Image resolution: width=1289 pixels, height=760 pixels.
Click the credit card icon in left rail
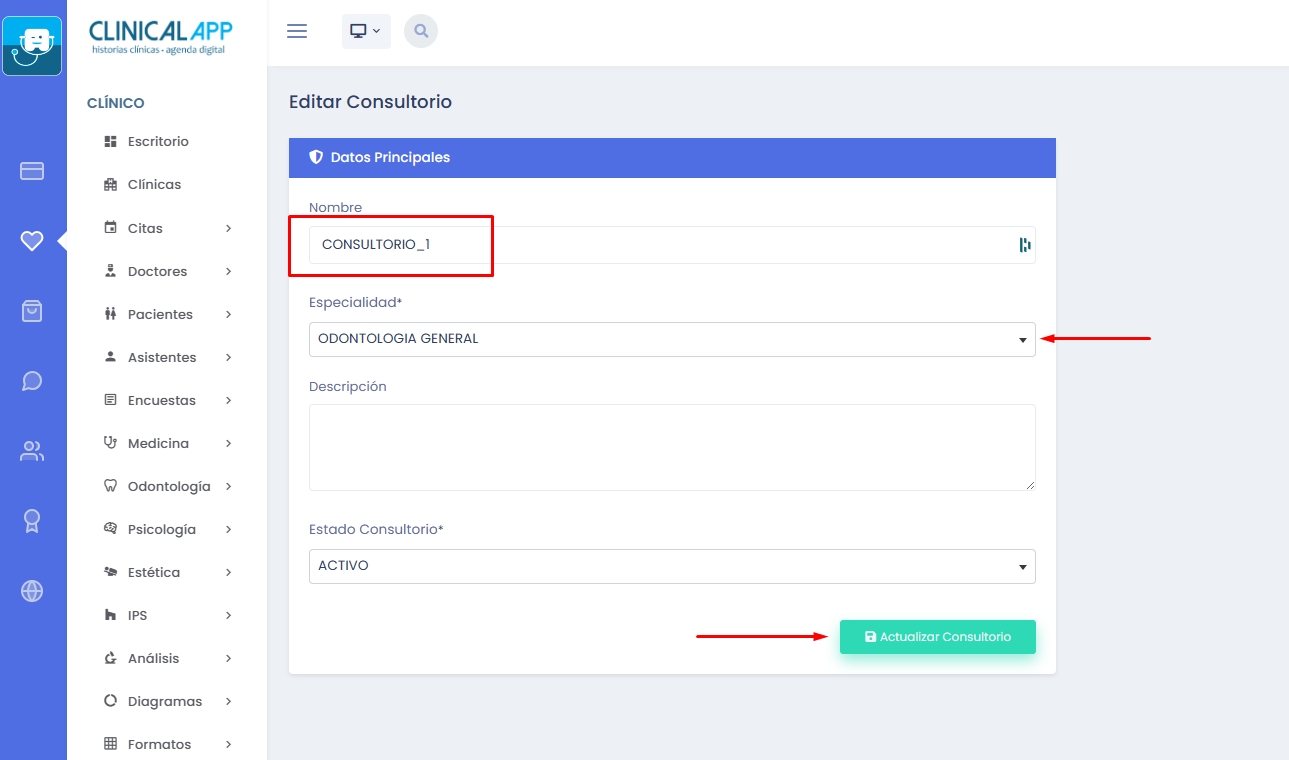click(32, 171)
